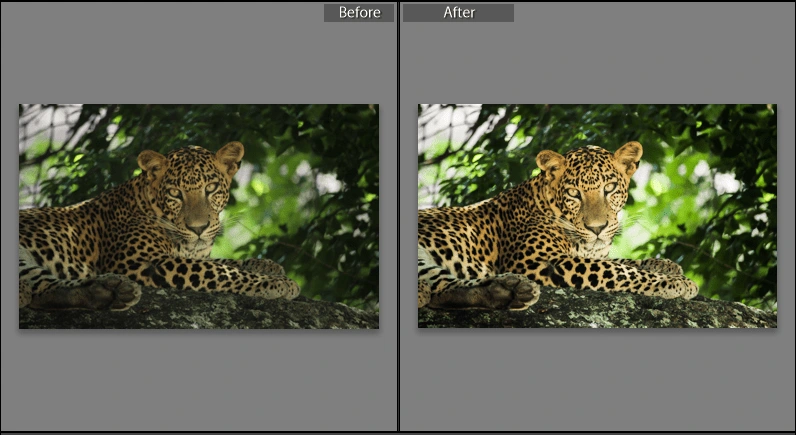Select the After leopard photo
Screen dimensions: 796x435
(x=597, y=216)
